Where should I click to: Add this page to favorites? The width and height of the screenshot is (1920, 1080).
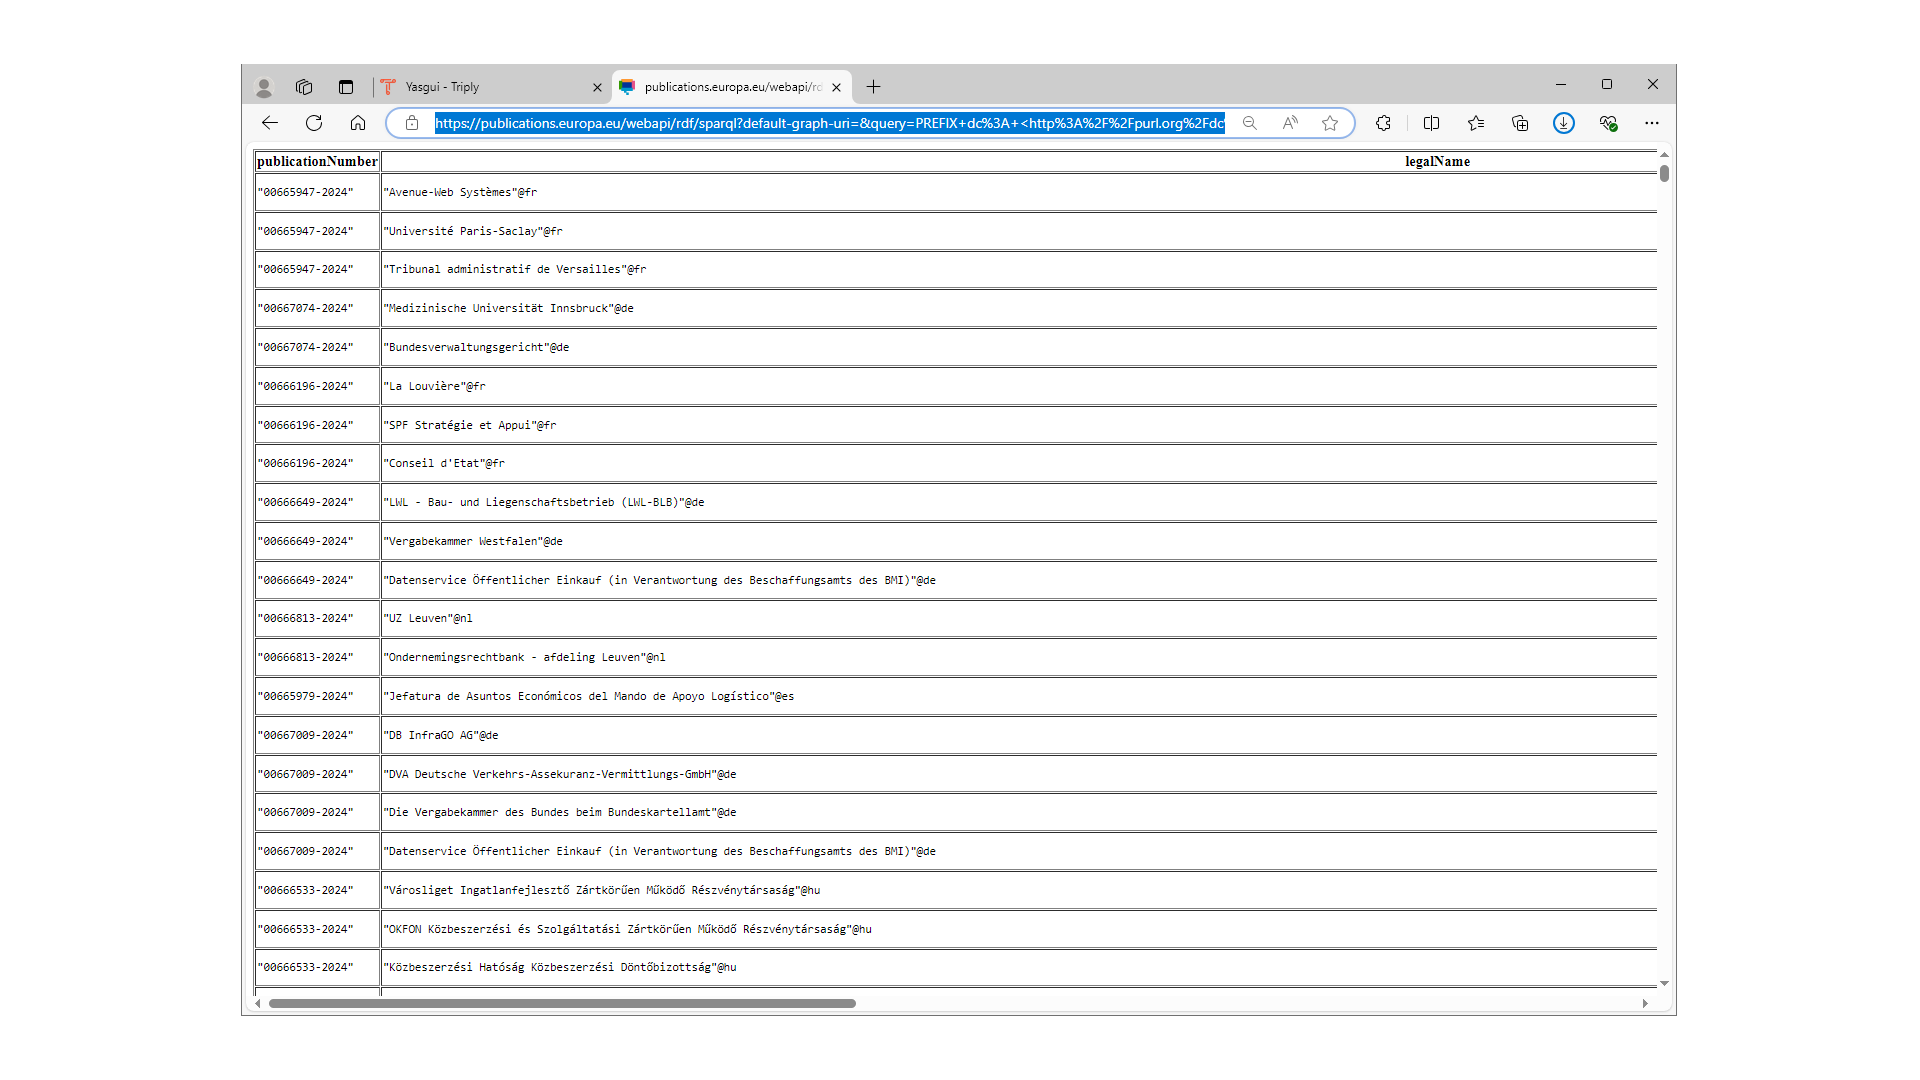tap(1330, 123)
